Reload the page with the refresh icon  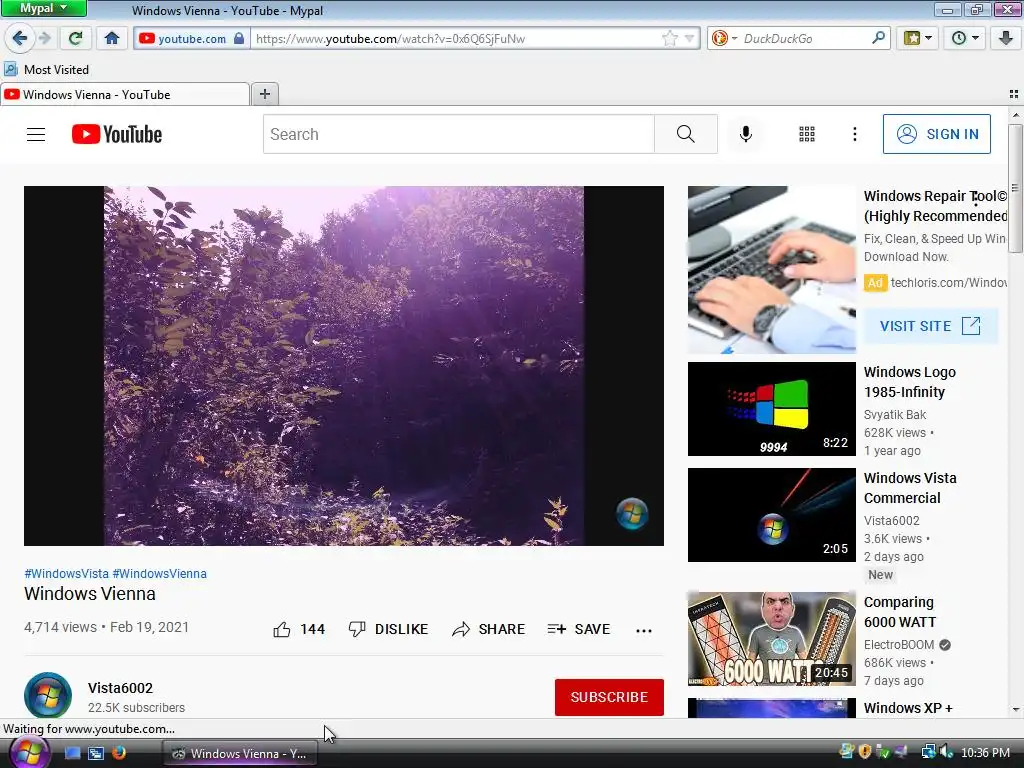pyautogui.click(x=76, y=39)
